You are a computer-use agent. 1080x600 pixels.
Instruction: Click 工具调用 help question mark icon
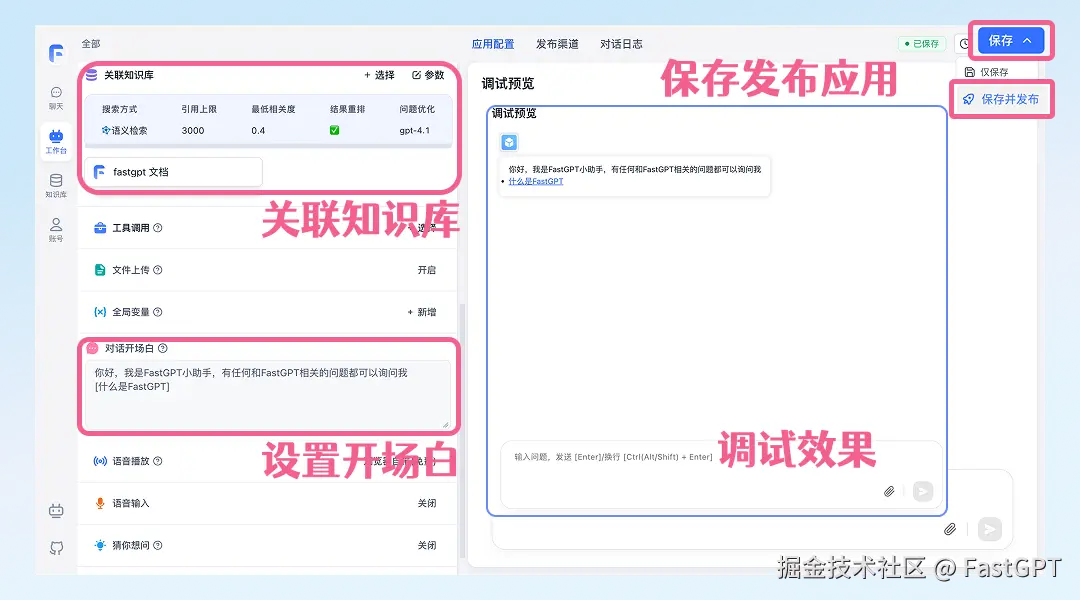[158, 228]
